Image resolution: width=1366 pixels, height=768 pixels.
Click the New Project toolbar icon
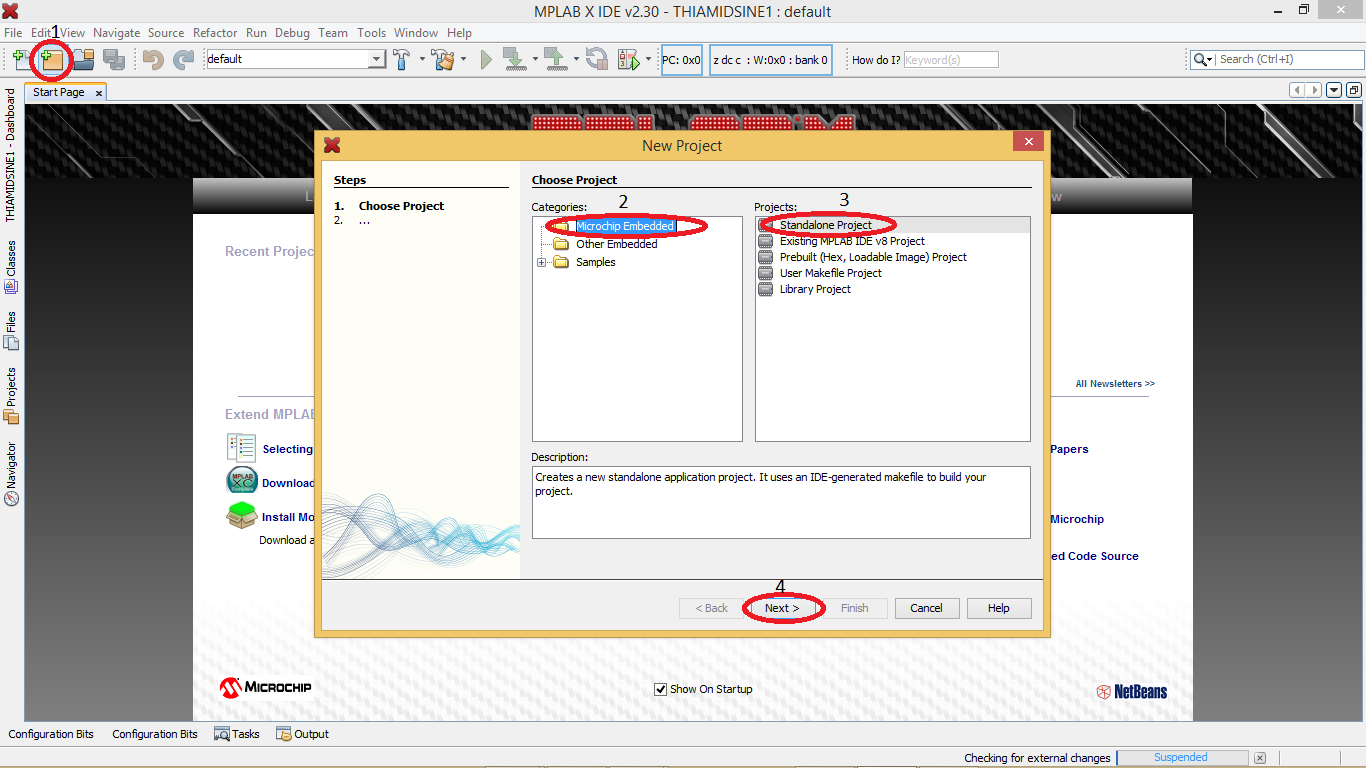[x=52, y=60]
